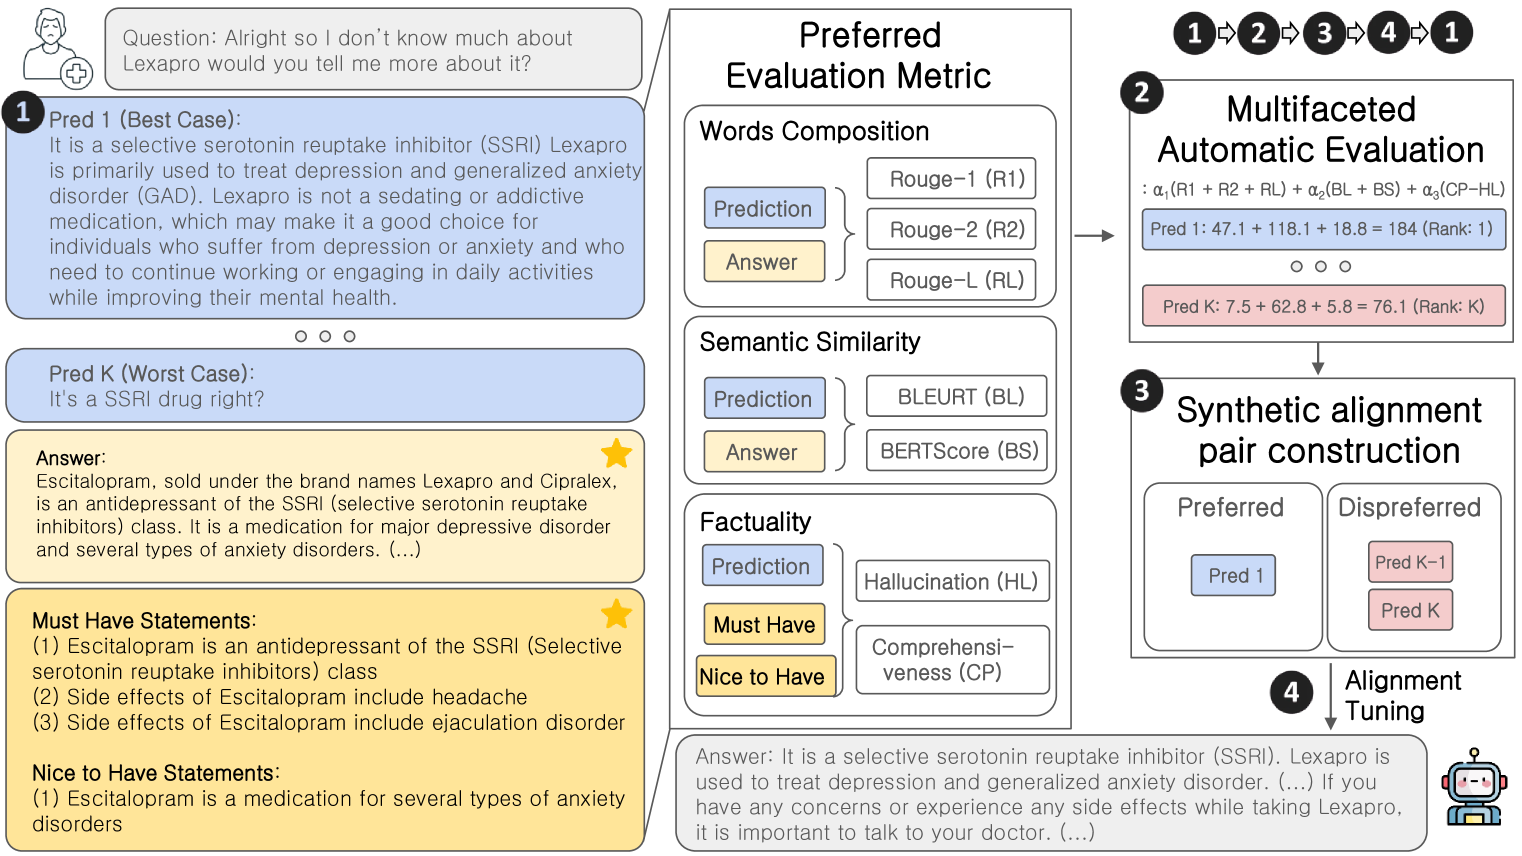Click the robot assistant icon
This screenshot has width=1522, height=856.
pyautogui.click(x=1474, y=787)
